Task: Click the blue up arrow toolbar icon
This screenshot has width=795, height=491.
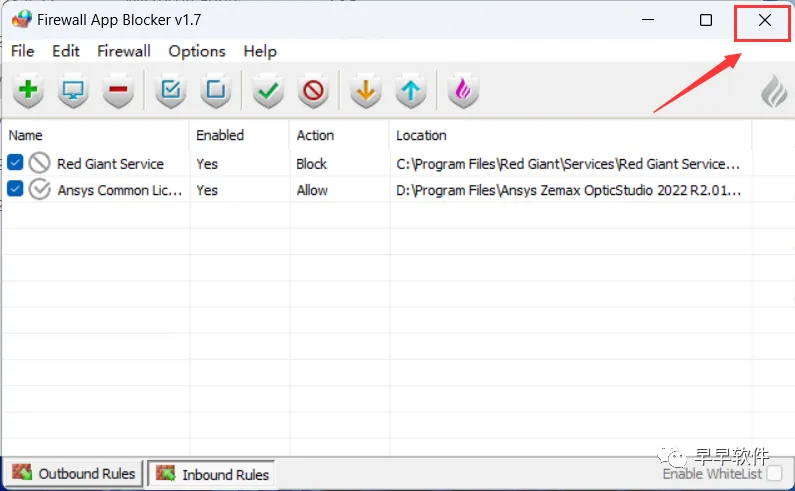Action: click(x=411, y=91)
